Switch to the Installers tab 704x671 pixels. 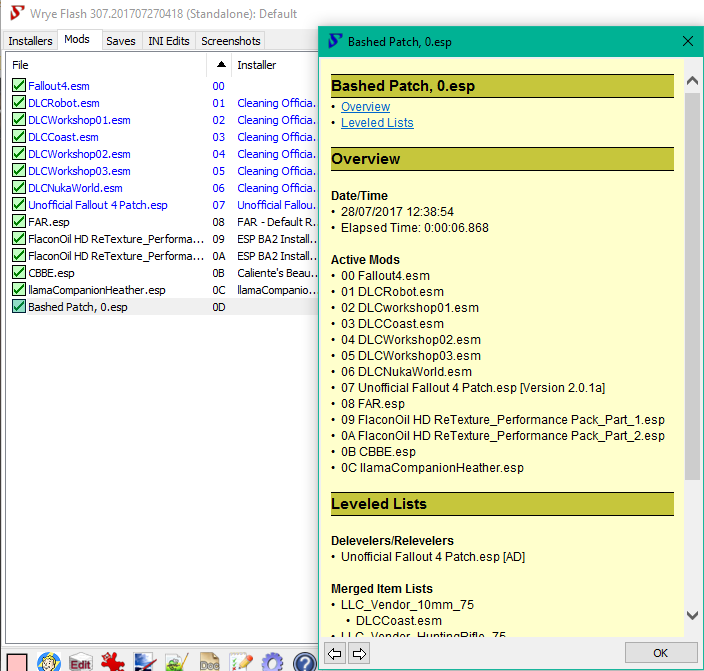pos(30,41)
